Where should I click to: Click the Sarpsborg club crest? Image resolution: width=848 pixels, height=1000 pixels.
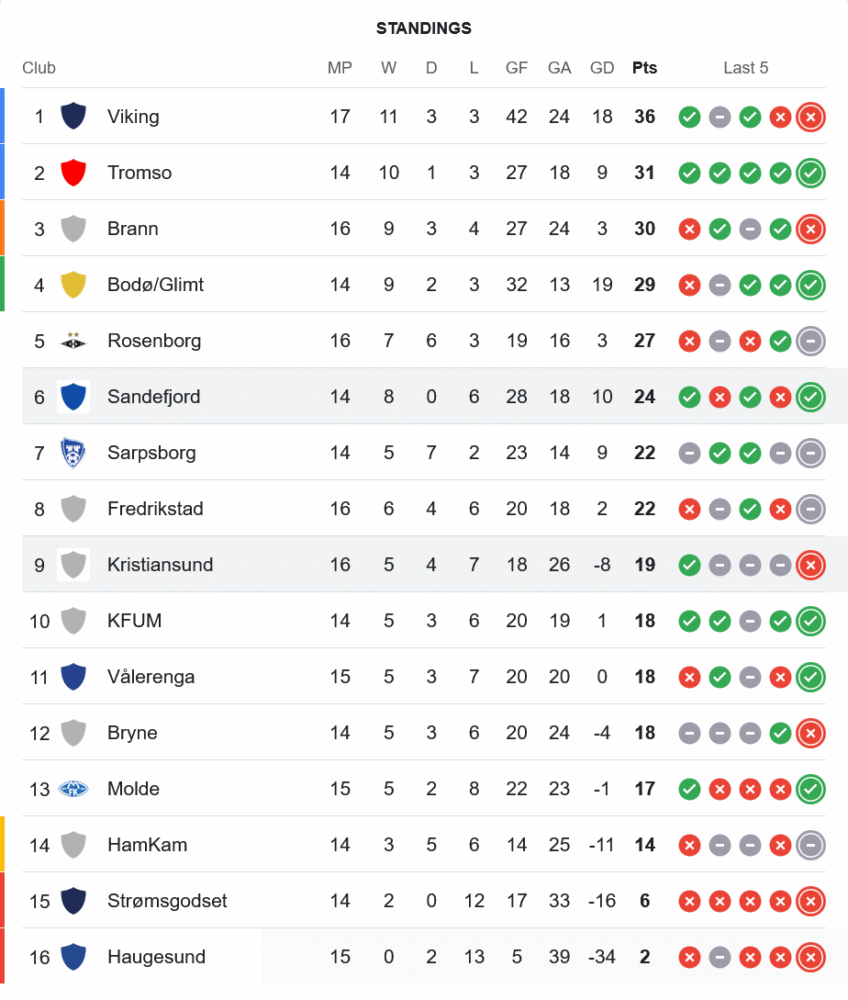(72, 452)
